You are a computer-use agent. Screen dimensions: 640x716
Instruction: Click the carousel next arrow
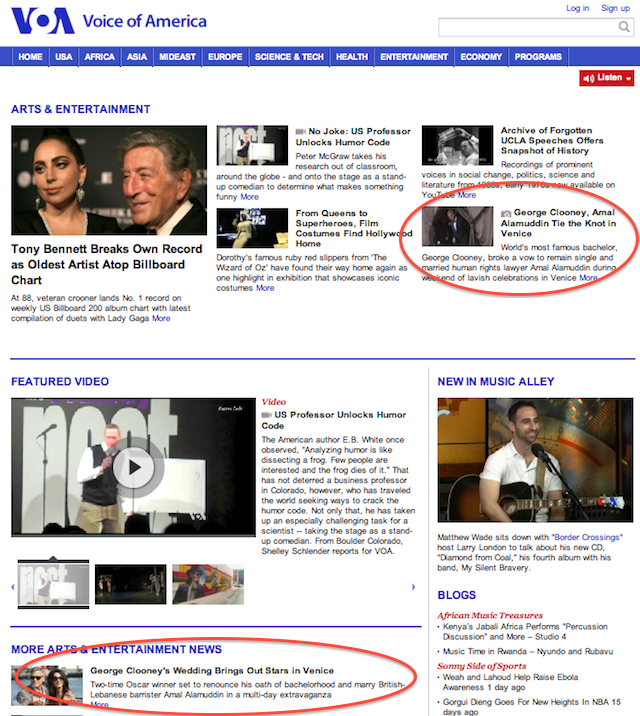point(414,587)
